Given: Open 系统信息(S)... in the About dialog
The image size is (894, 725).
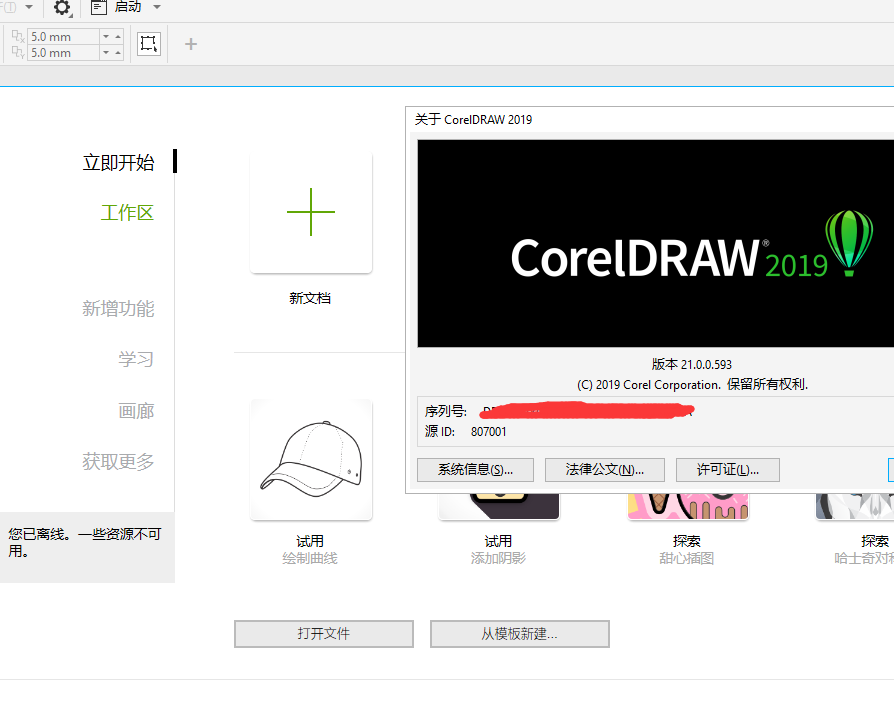Looking at the screenshot, I should pos(475,470).
